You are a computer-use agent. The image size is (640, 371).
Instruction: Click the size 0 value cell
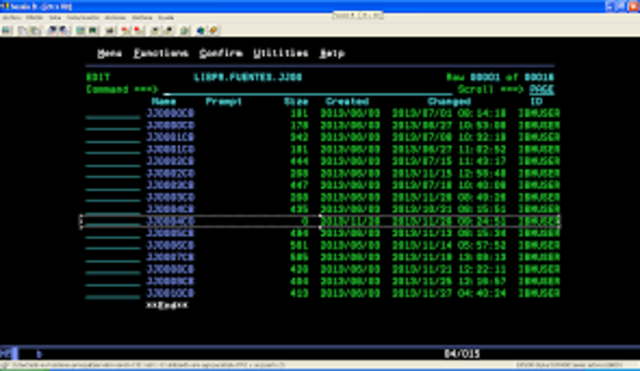tap(304, 222)
